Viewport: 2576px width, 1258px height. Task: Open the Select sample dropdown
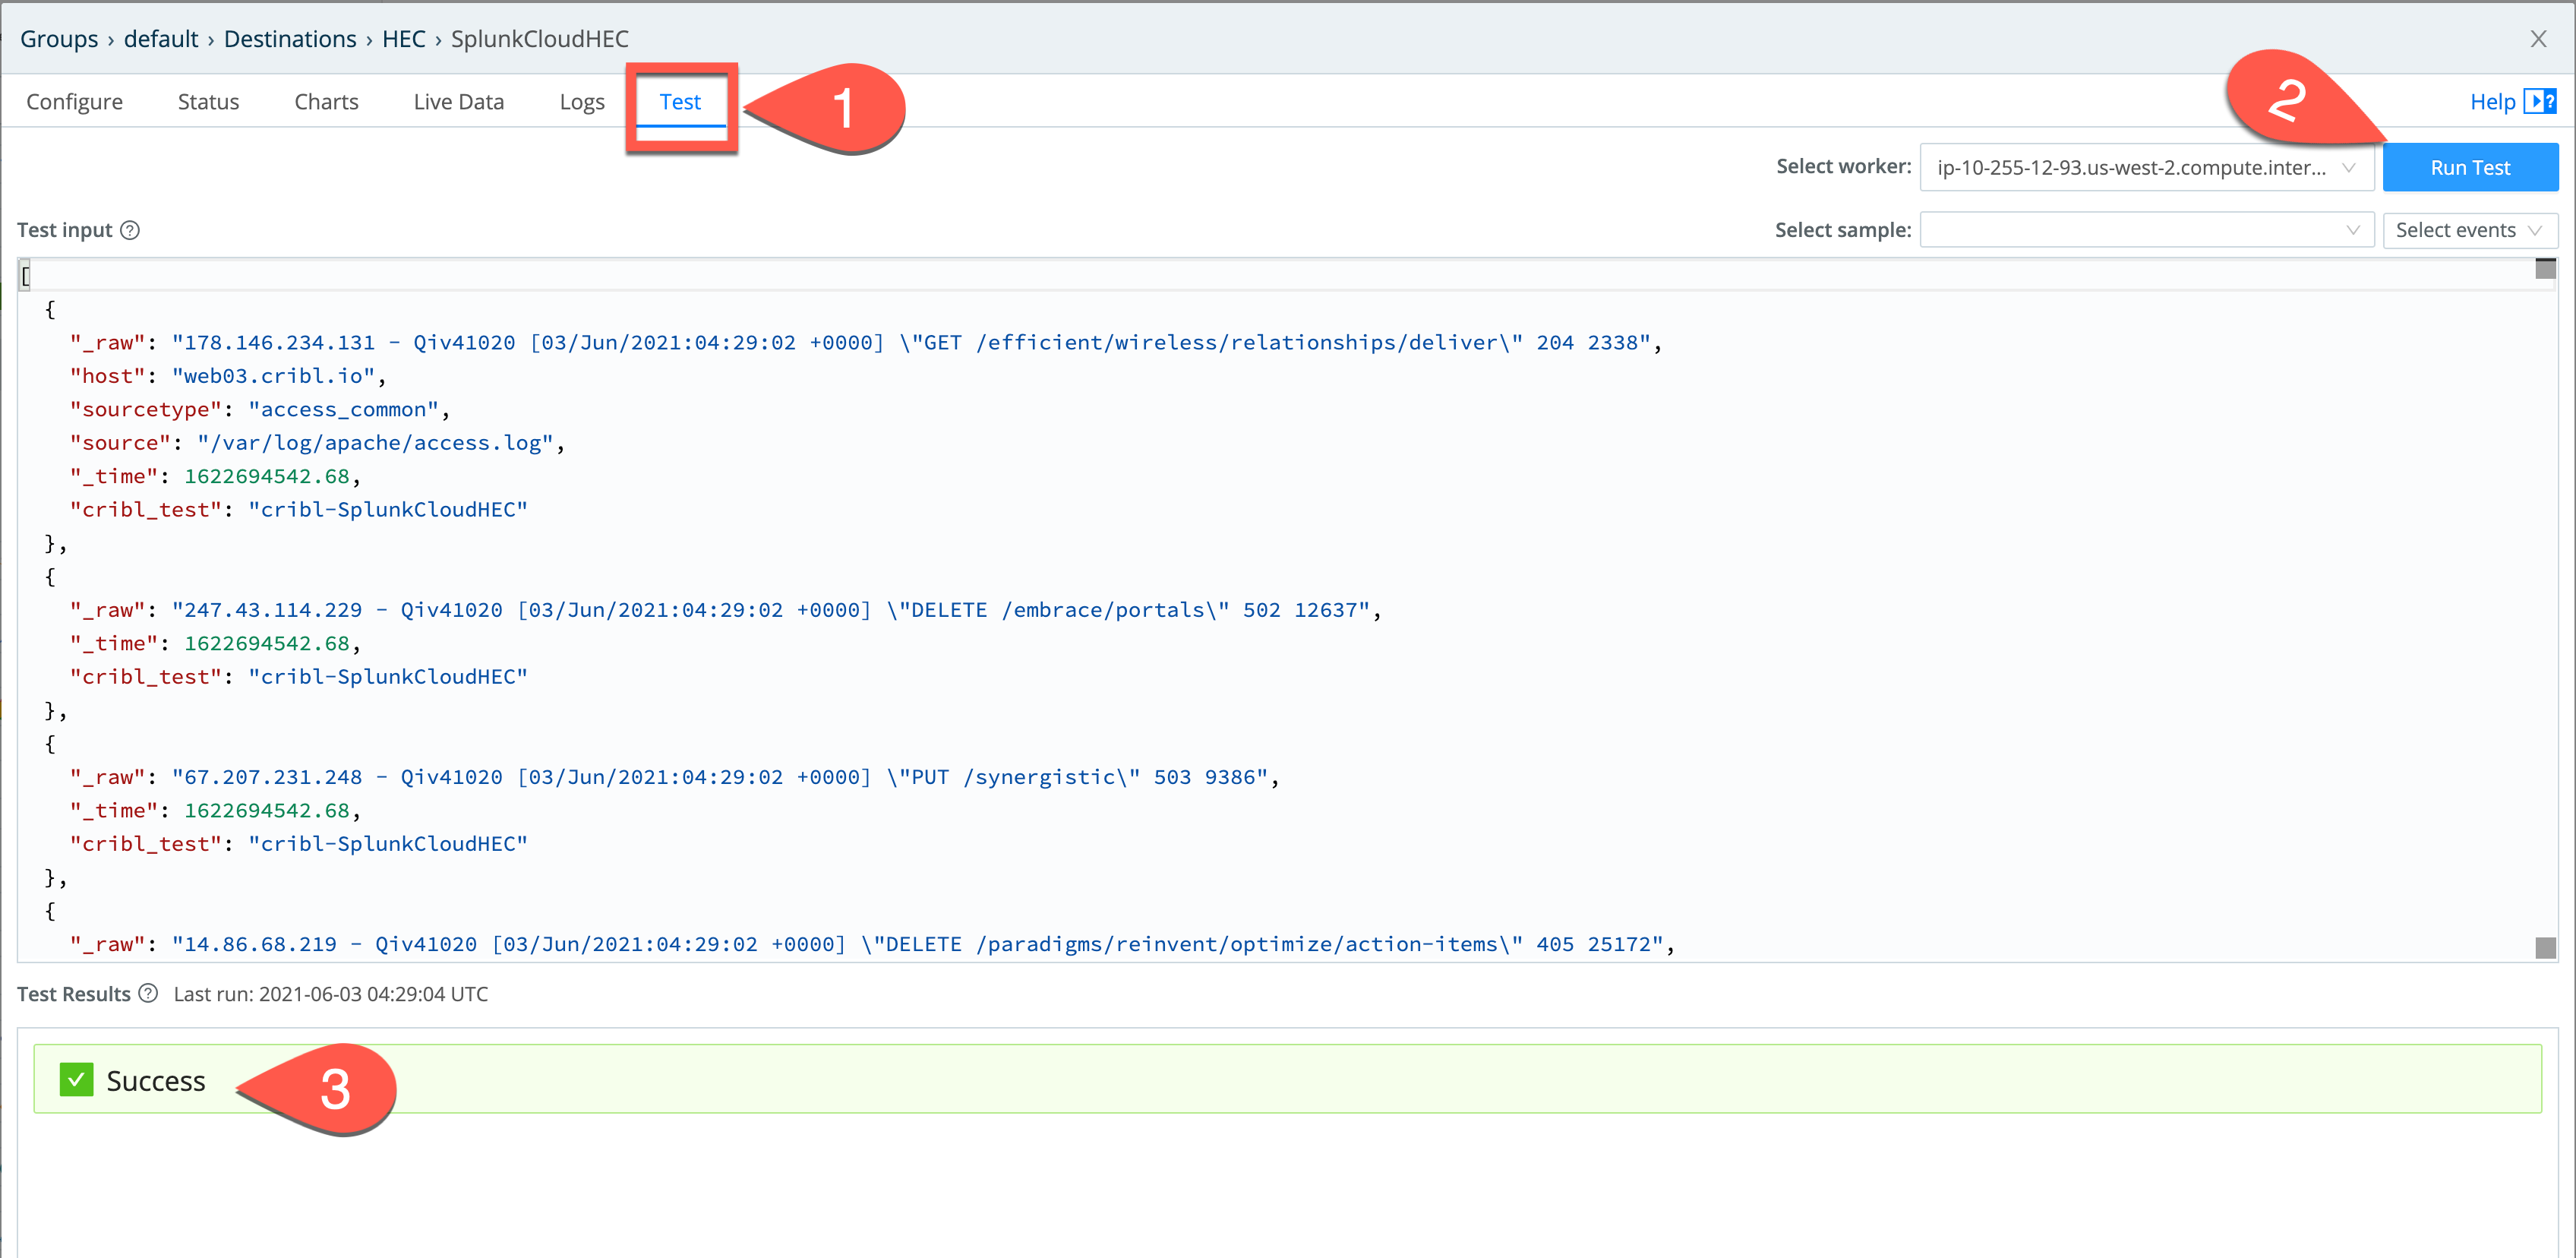2146,229
